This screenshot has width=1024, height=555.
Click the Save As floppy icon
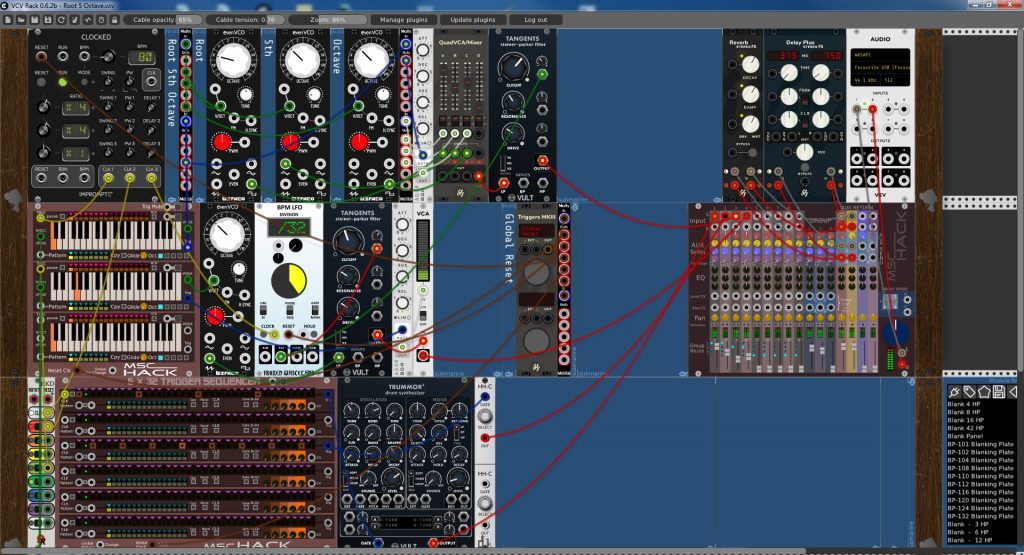[48, 20]
